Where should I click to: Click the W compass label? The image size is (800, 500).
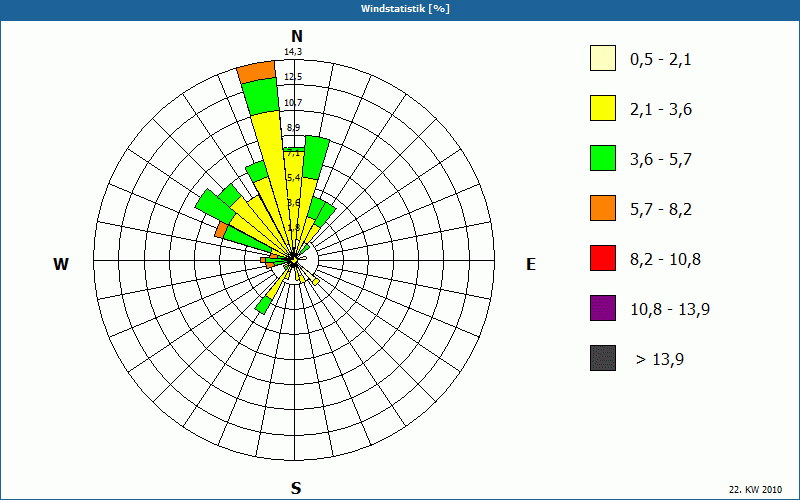61,264
